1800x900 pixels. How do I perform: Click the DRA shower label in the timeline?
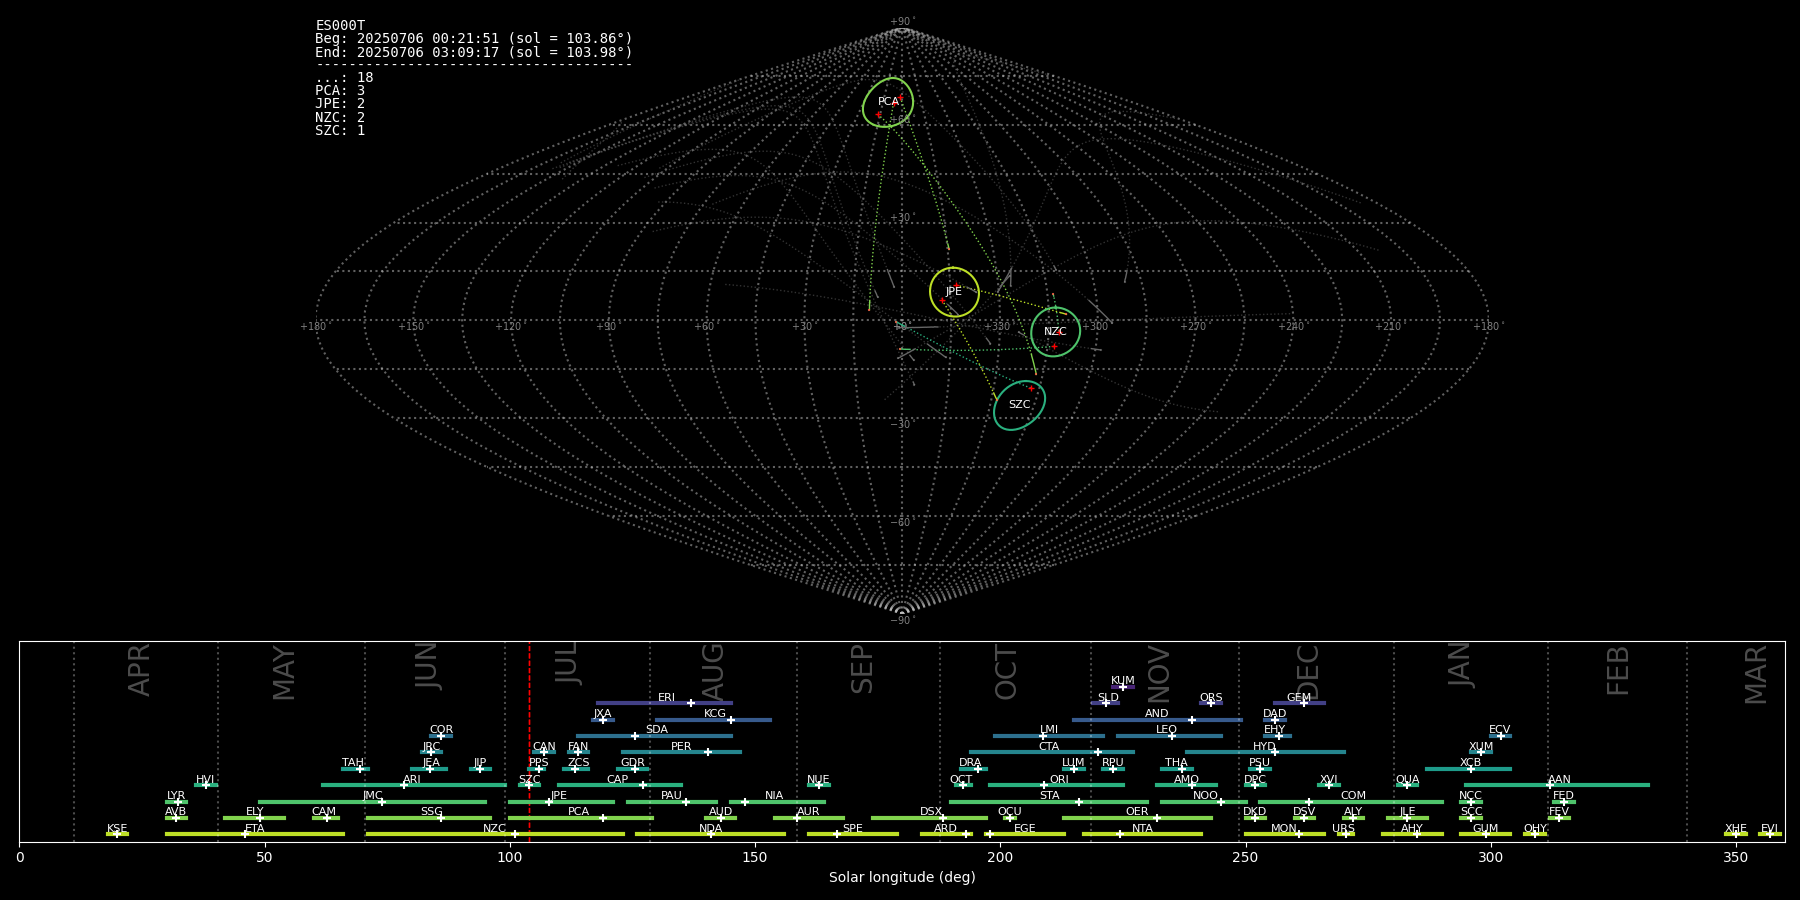970,762
